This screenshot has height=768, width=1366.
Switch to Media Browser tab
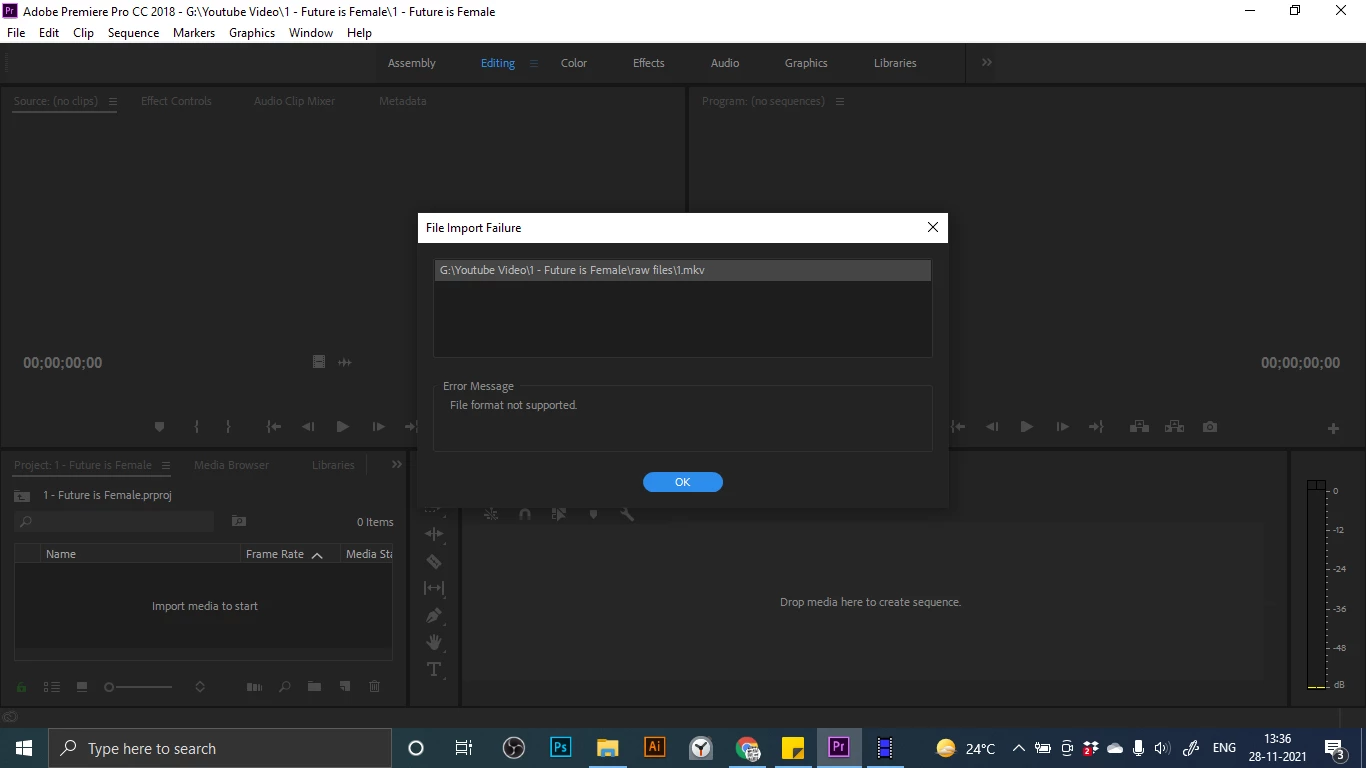(231, 465)
